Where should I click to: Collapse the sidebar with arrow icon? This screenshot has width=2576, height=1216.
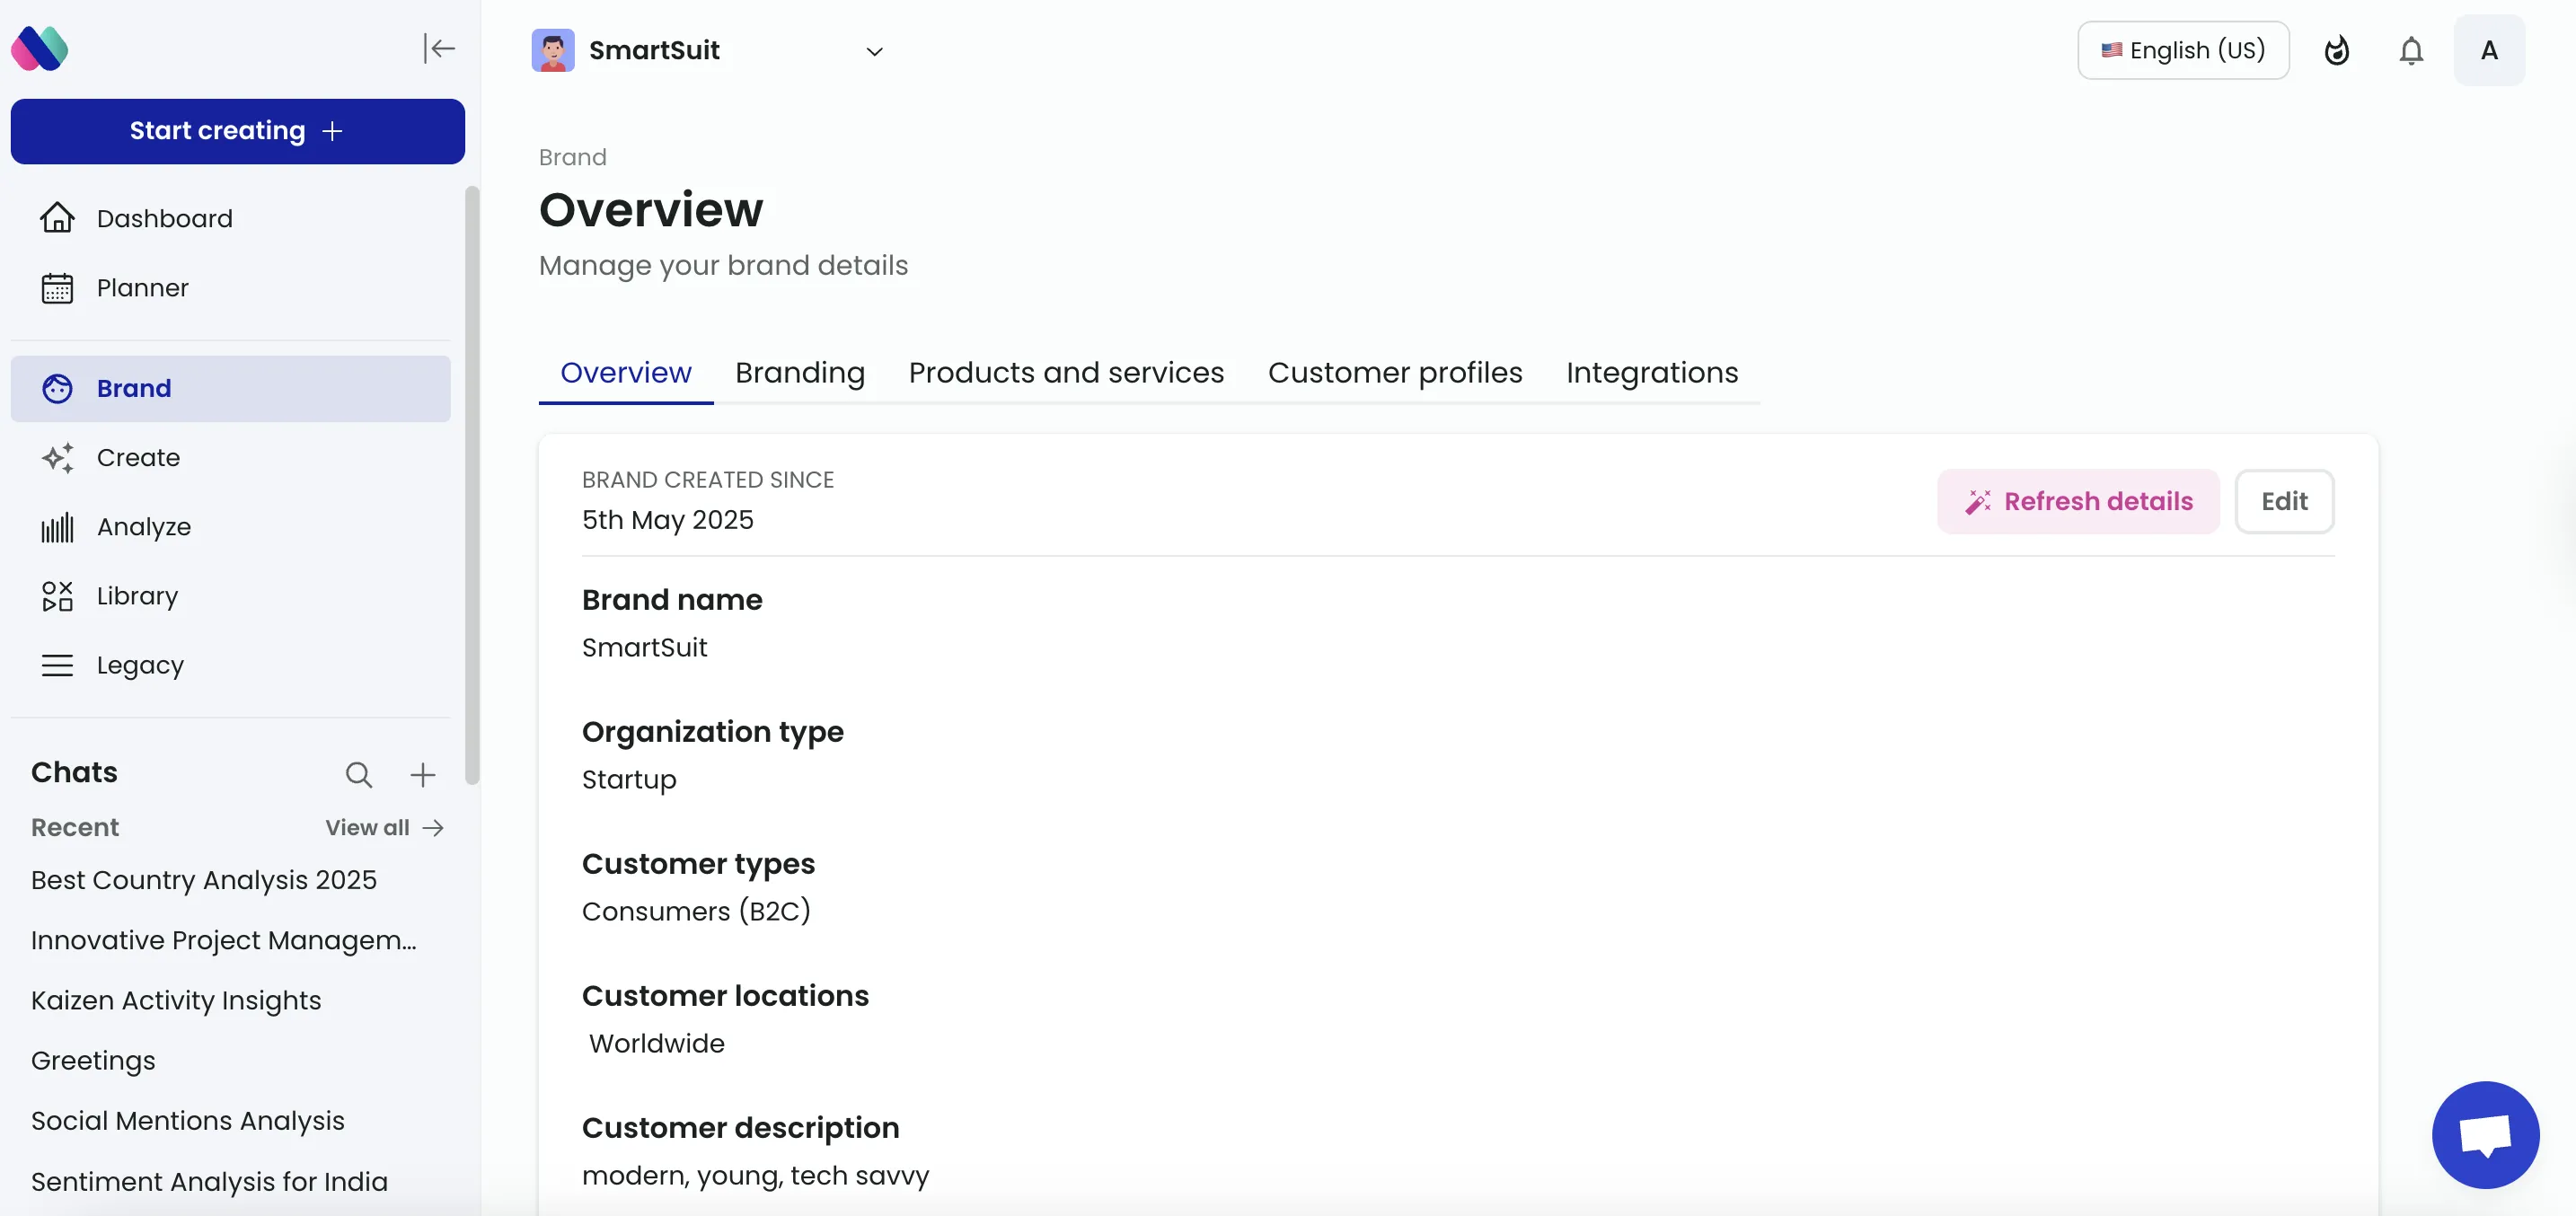(439, 48)
